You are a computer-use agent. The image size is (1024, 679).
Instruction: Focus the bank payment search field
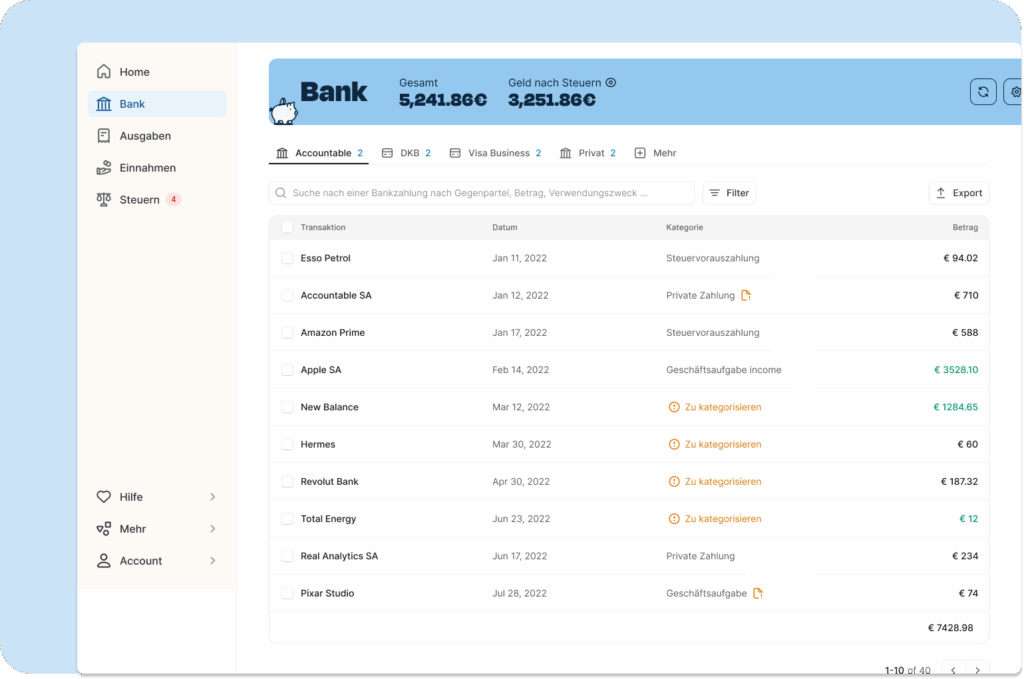(481, 193)
